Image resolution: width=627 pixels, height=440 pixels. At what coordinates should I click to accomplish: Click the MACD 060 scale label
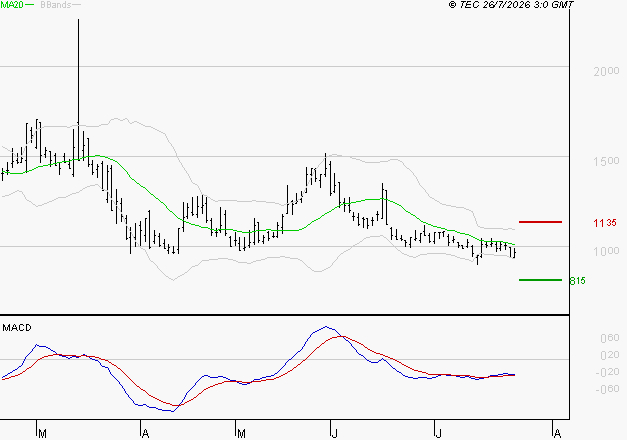coord(610,338)
